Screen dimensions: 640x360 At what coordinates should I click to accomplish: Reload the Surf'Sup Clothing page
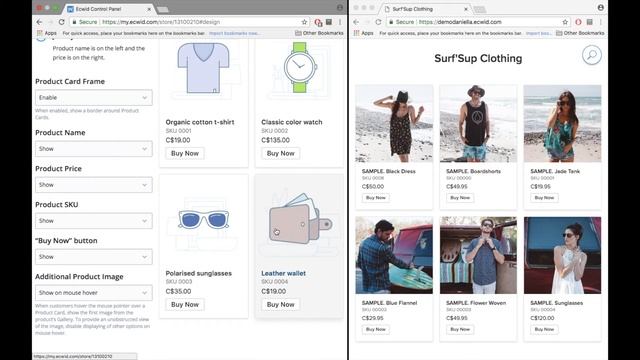378,22
